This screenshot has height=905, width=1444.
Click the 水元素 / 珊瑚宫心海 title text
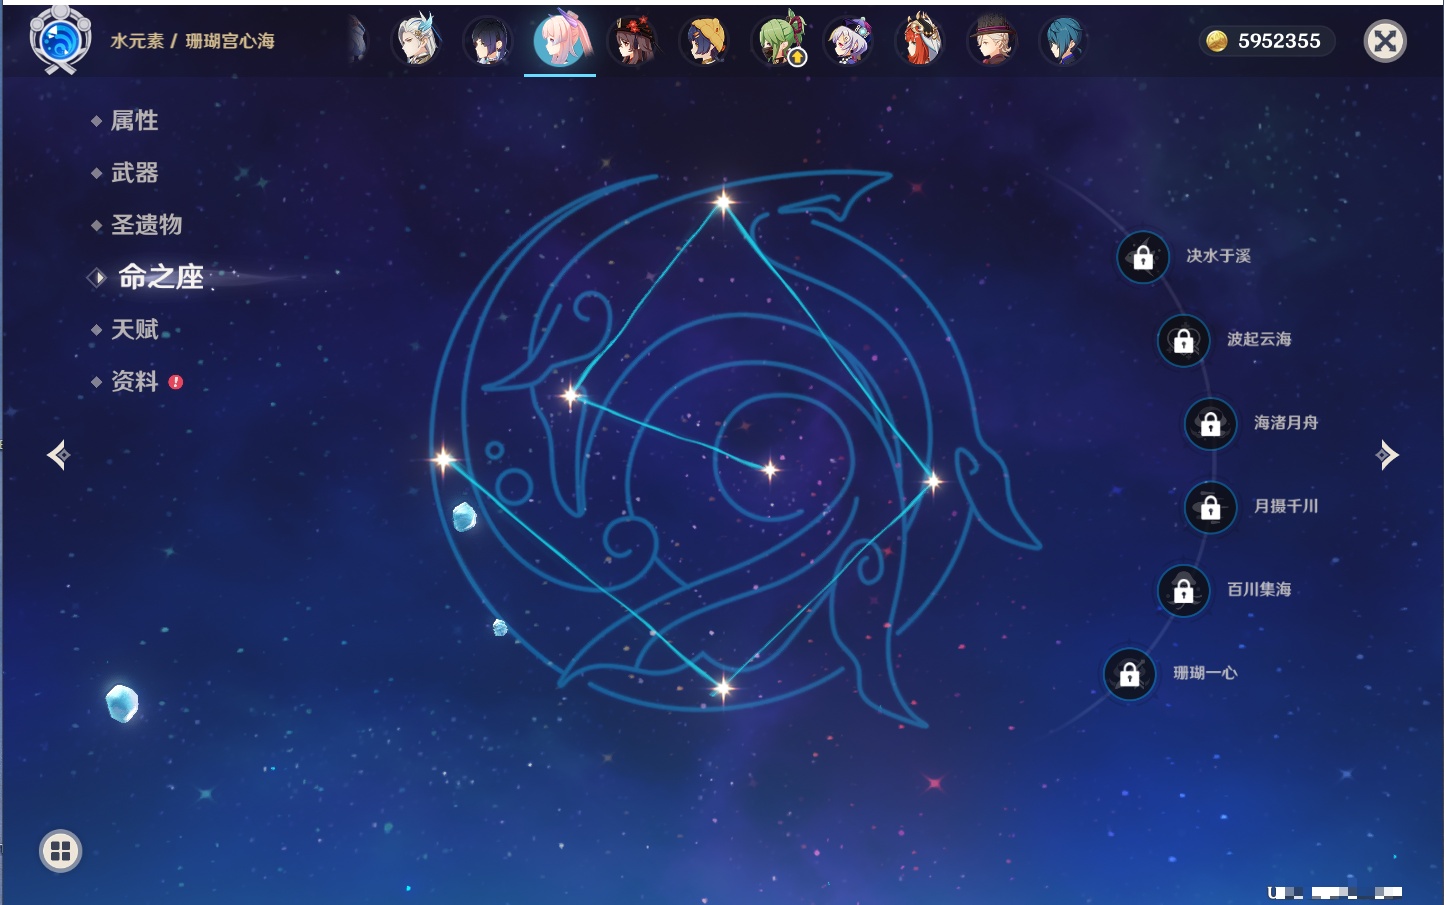(x=192, y=41)
